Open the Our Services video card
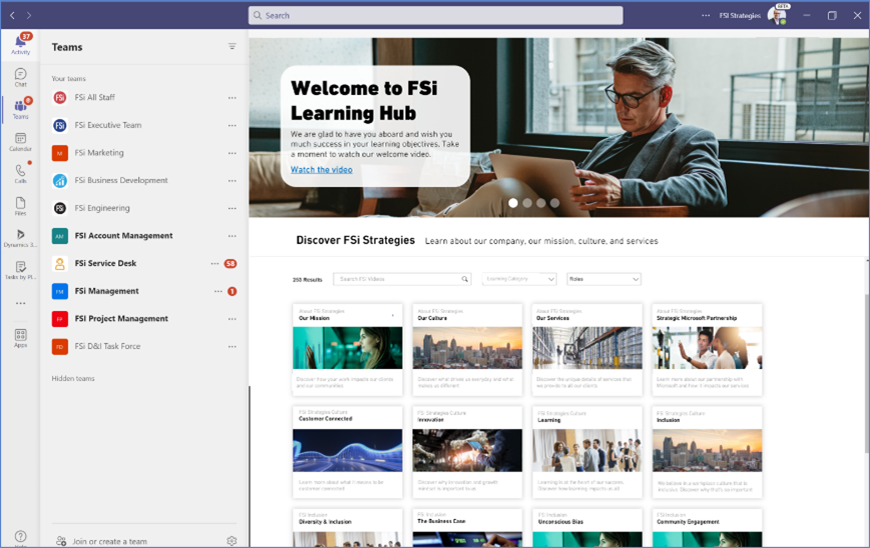The height and width of the screenshot is (548, 870). (587, 349)
